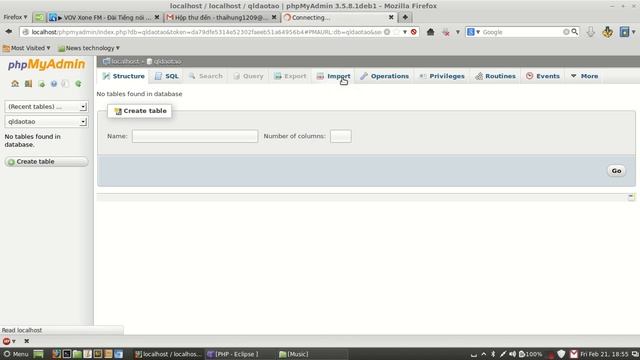This screenshot has height=360, width=640.
Task: Switch to the SQL tab
Action: pos(167,76)
